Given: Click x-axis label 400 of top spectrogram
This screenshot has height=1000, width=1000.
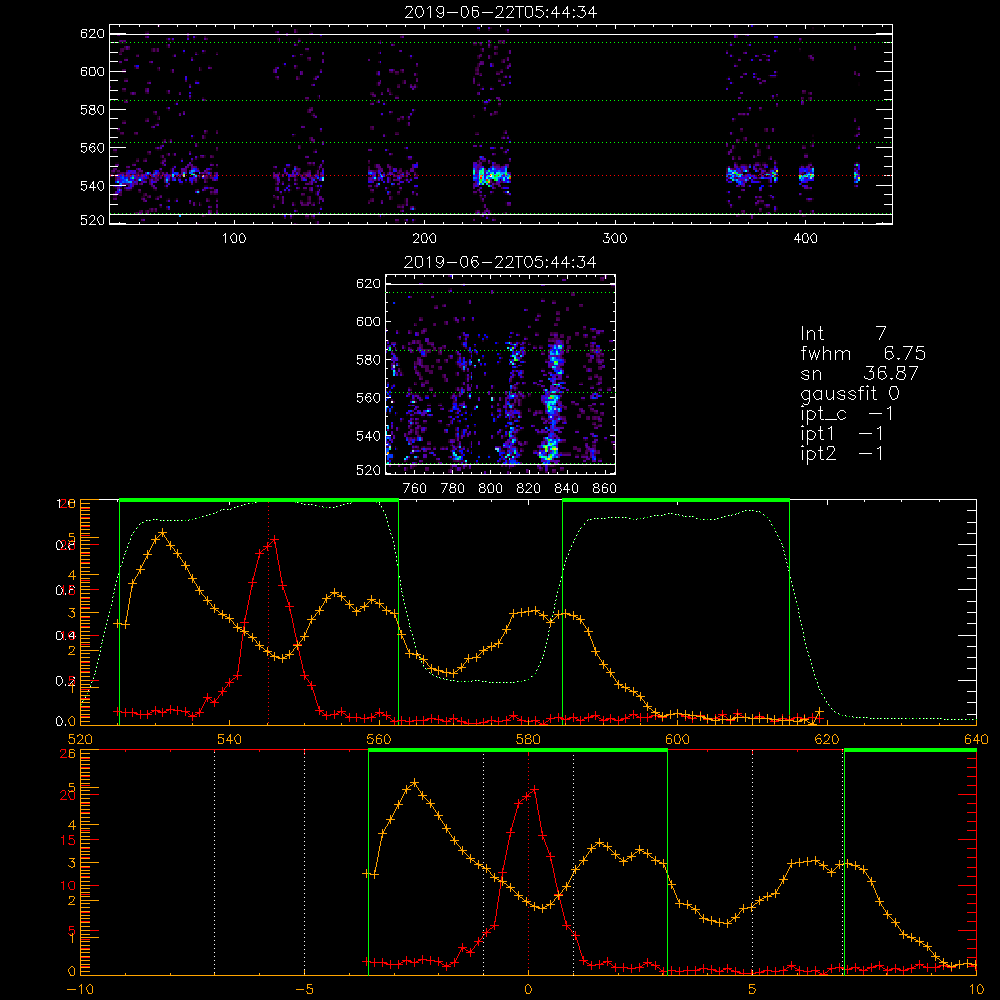Looking at the screenshot, I should tap(805, 239).
